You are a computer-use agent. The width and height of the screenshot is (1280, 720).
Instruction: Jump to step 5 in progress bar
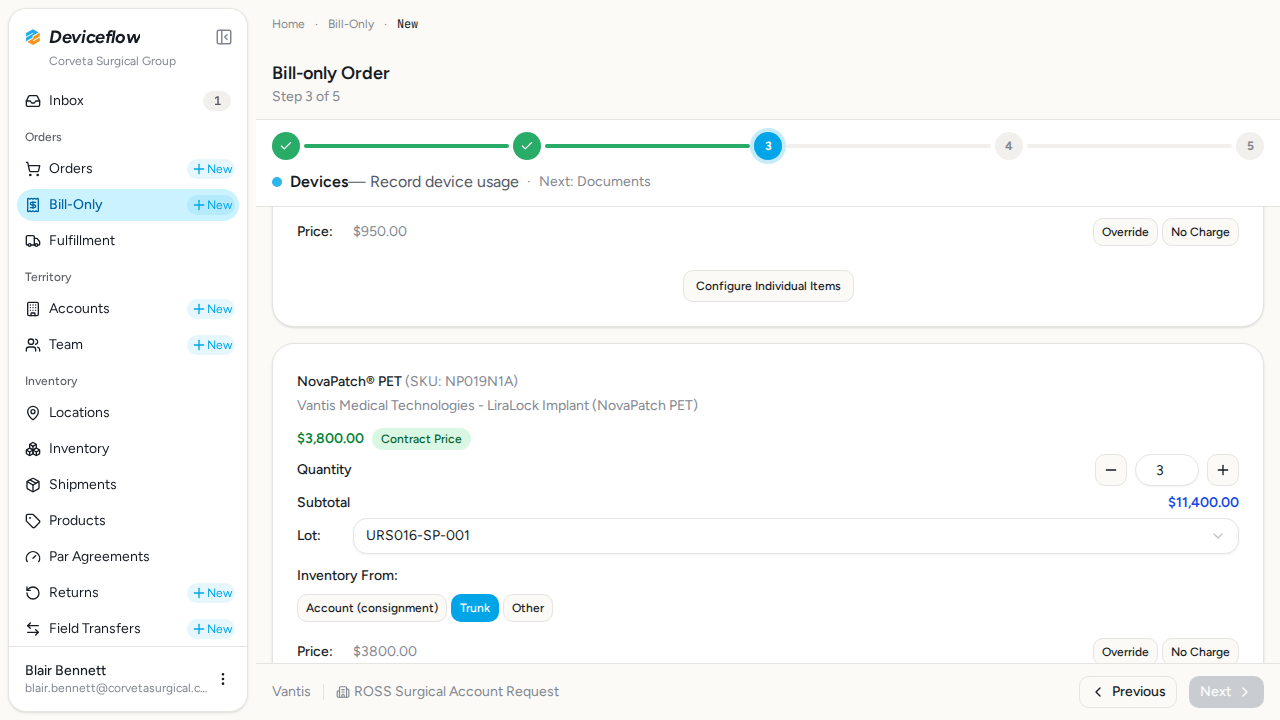[1250, 146]
